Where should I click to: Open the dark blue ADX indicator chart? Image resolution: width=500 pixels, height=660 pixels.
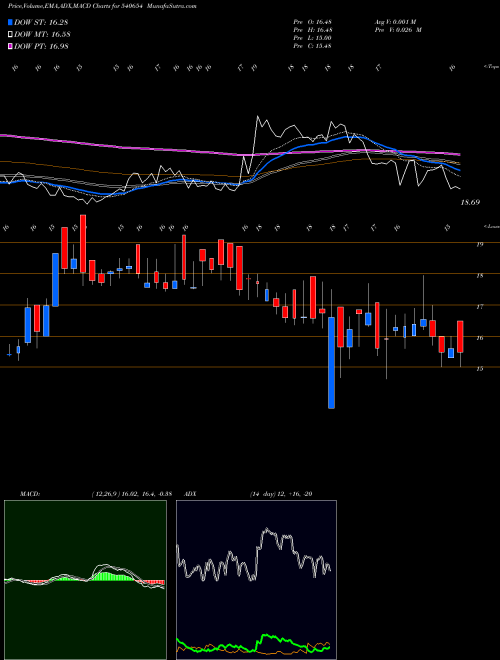(256, 580)
